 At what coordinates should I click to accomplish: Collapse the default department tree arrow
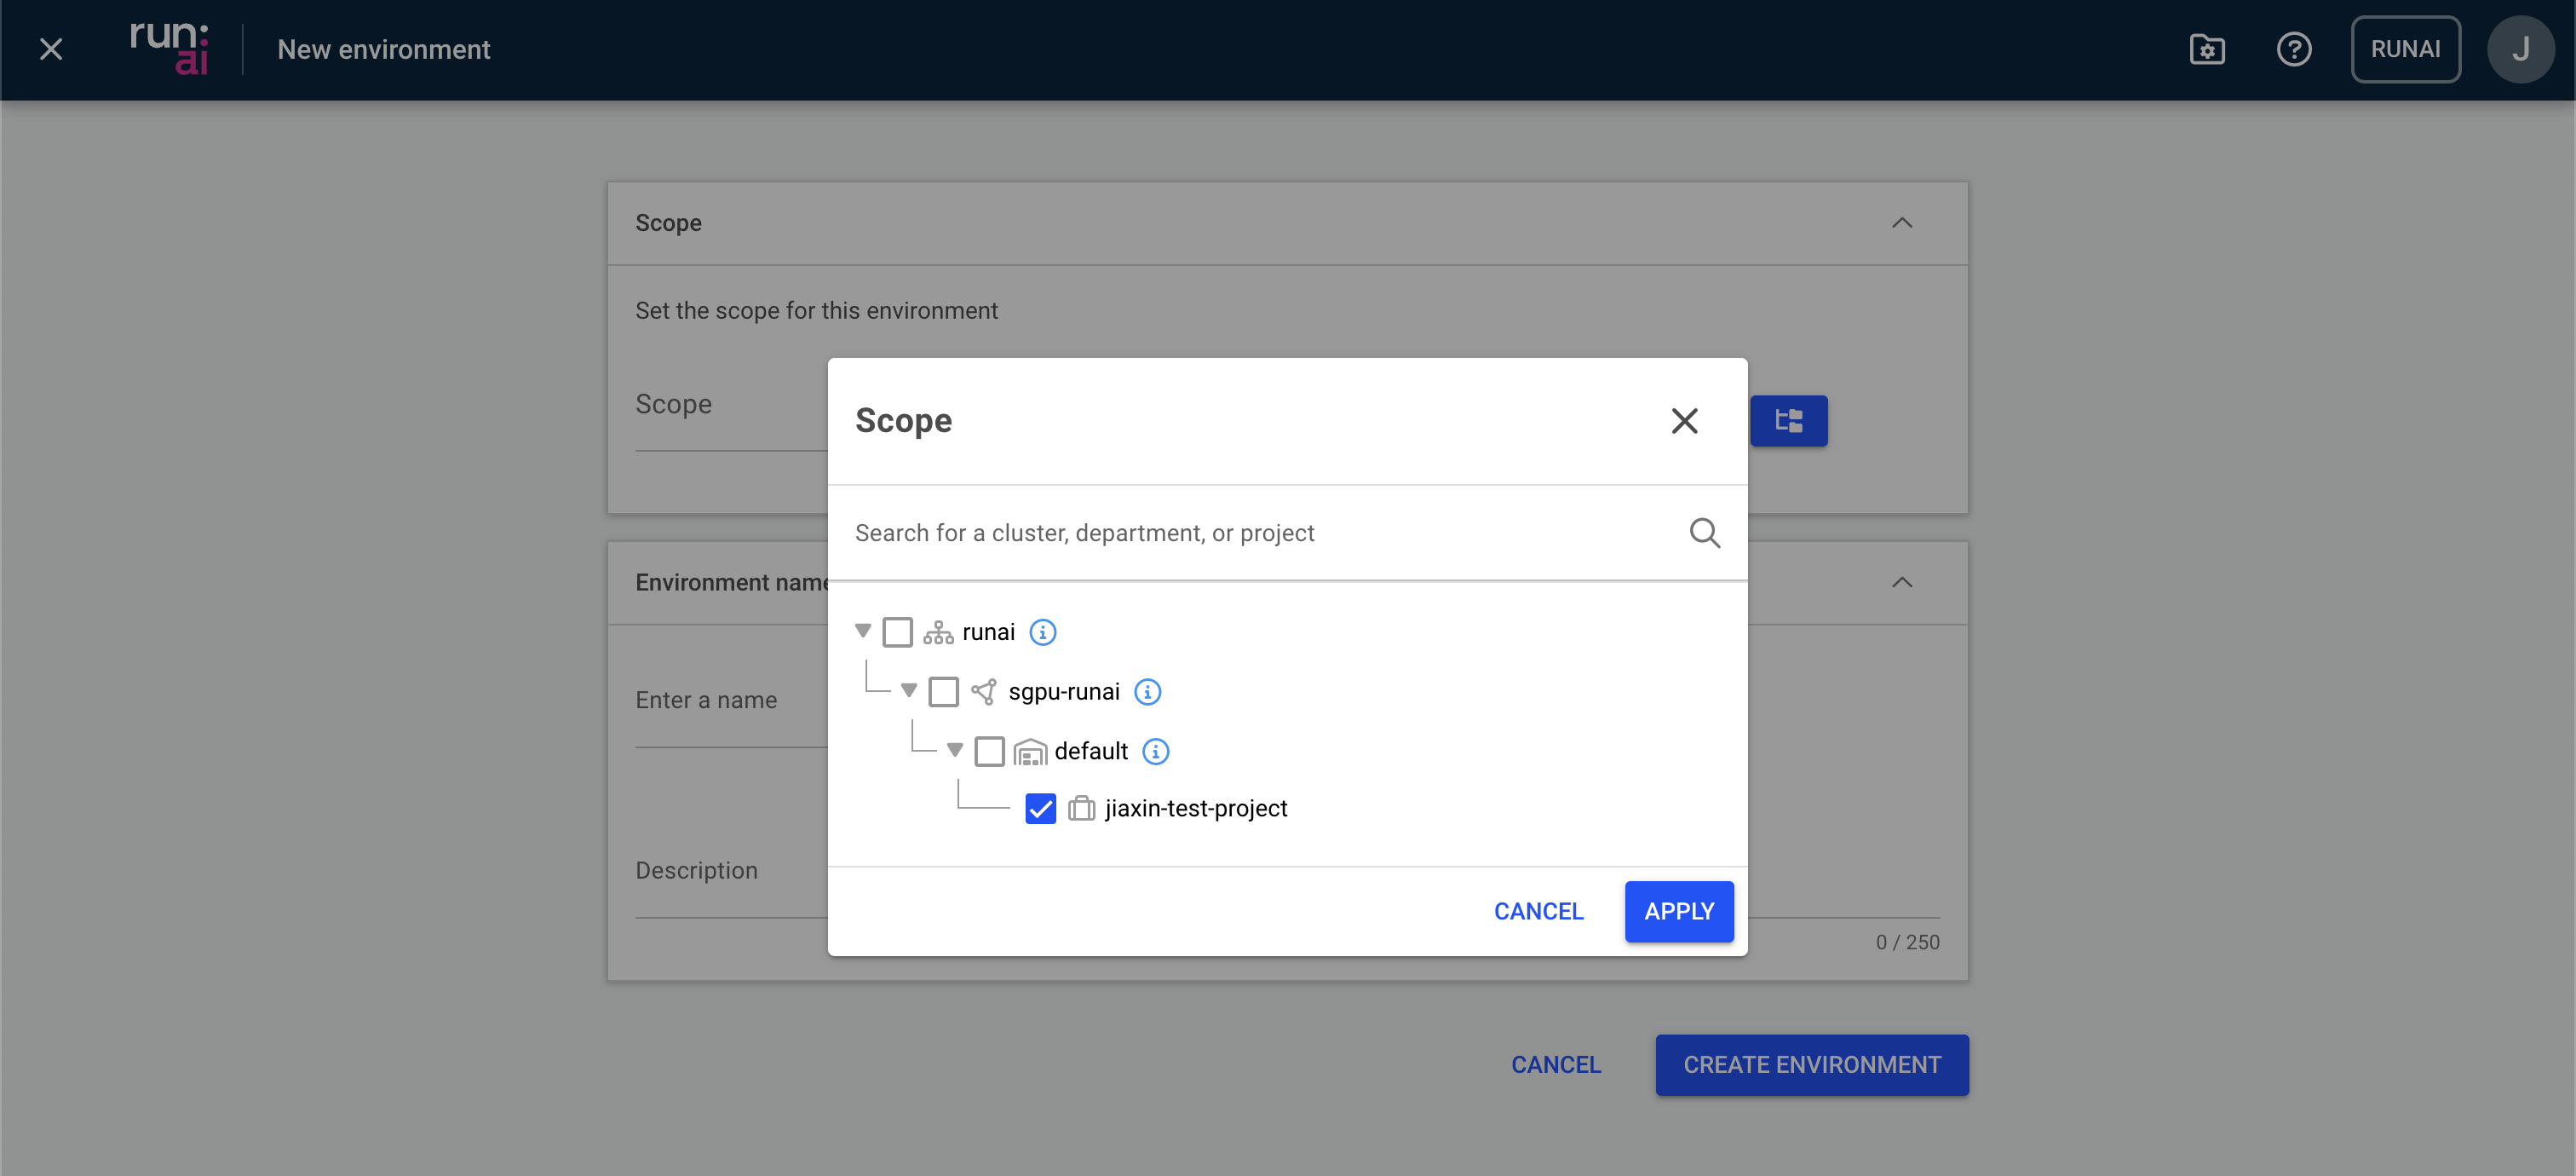[955, 750]
